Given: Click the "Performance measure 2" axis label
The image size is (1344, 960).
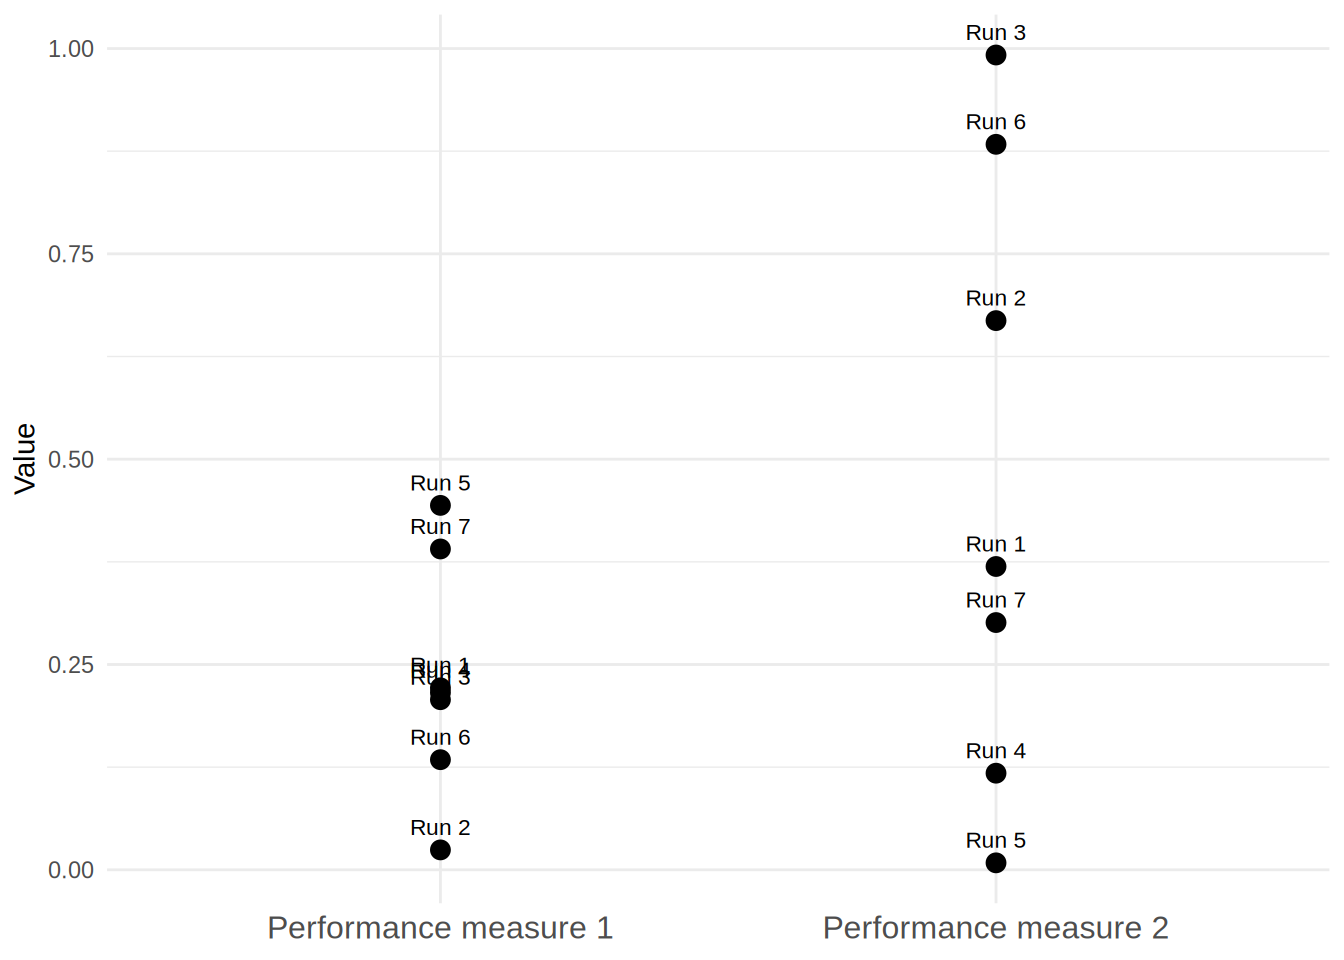Looking at the screenshot, I should pos(996,928).
